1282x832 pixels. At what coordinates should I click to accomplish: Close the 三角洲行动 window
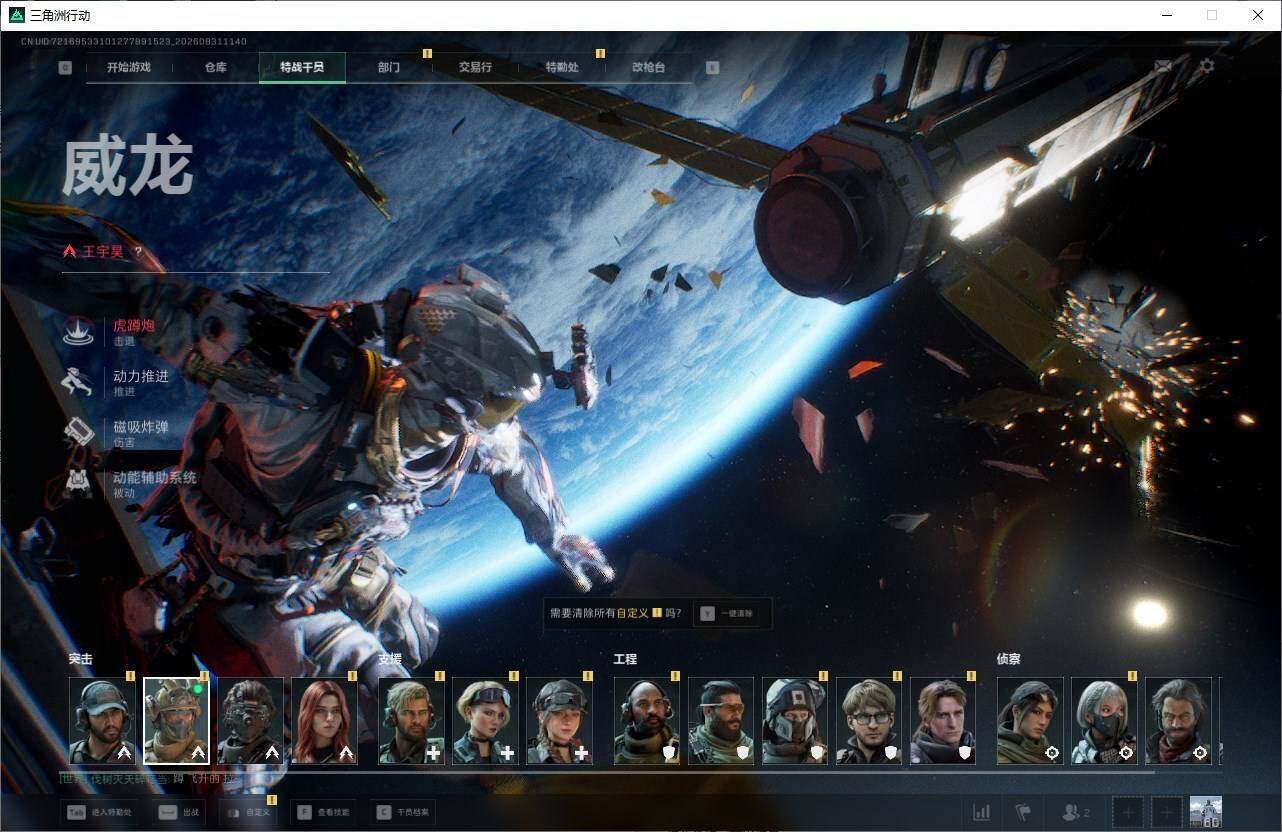(x=1258, y=15)
